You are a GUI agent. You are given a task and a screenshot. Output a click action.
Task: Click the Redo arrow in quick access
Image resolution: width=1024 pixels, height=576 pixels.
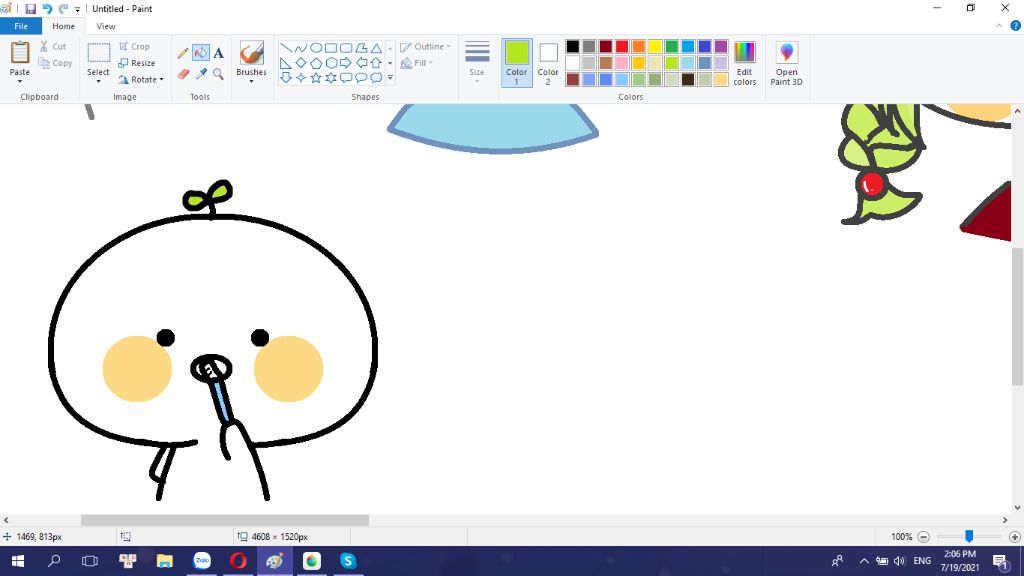(63, 8)
